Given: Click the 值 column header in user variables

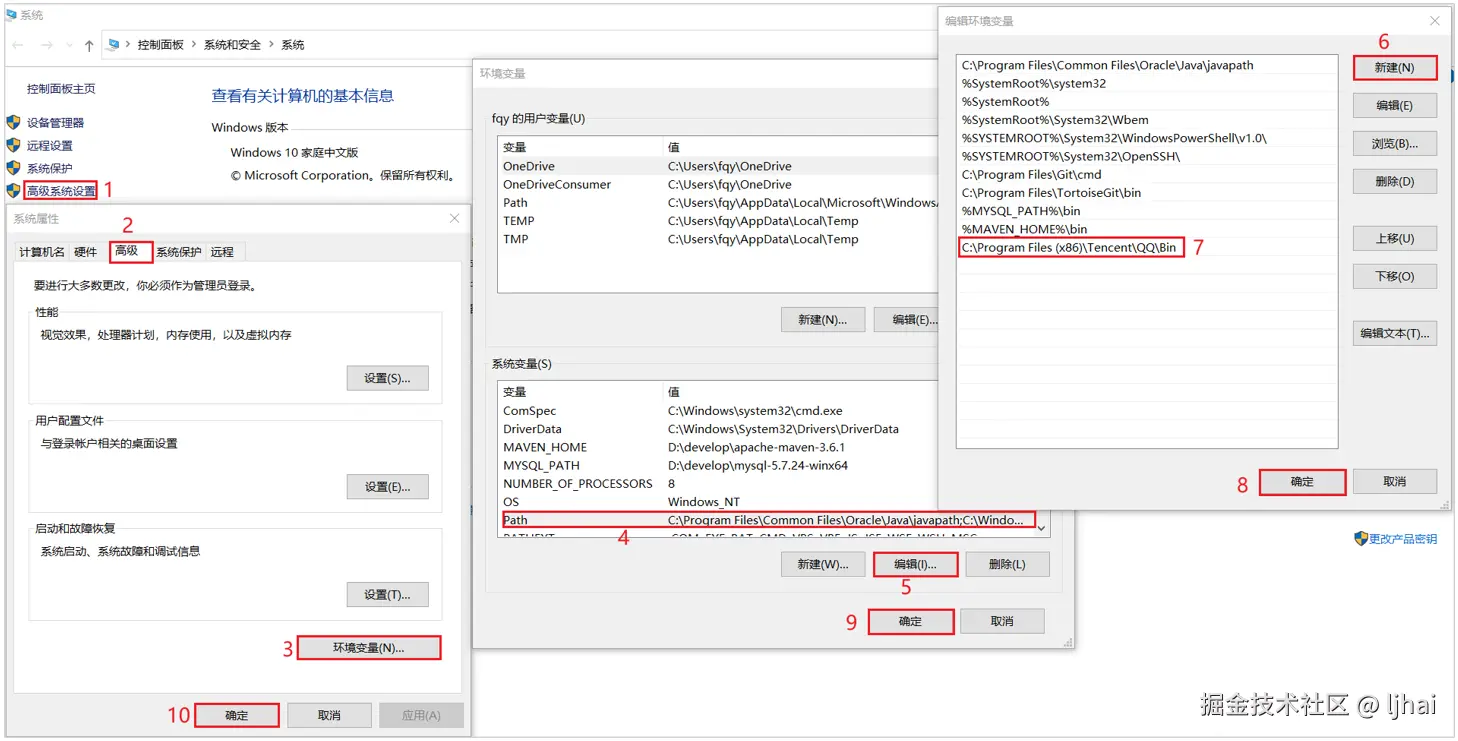Looking at the screenshot, I should point(801,147).
